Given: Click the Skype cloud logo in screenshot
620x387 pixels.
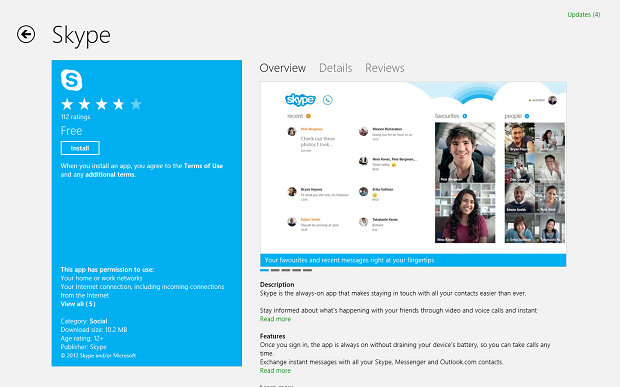Looking at the screenshot, I should 300,100.
